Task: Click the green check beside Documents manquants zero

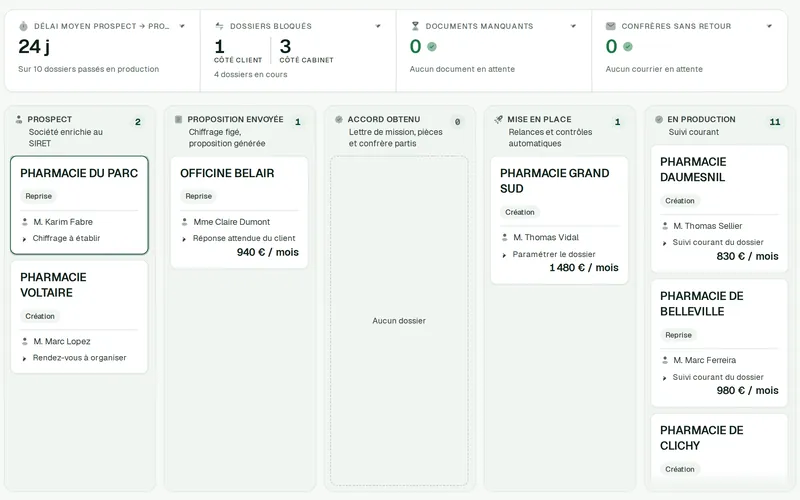Action: 432,47
